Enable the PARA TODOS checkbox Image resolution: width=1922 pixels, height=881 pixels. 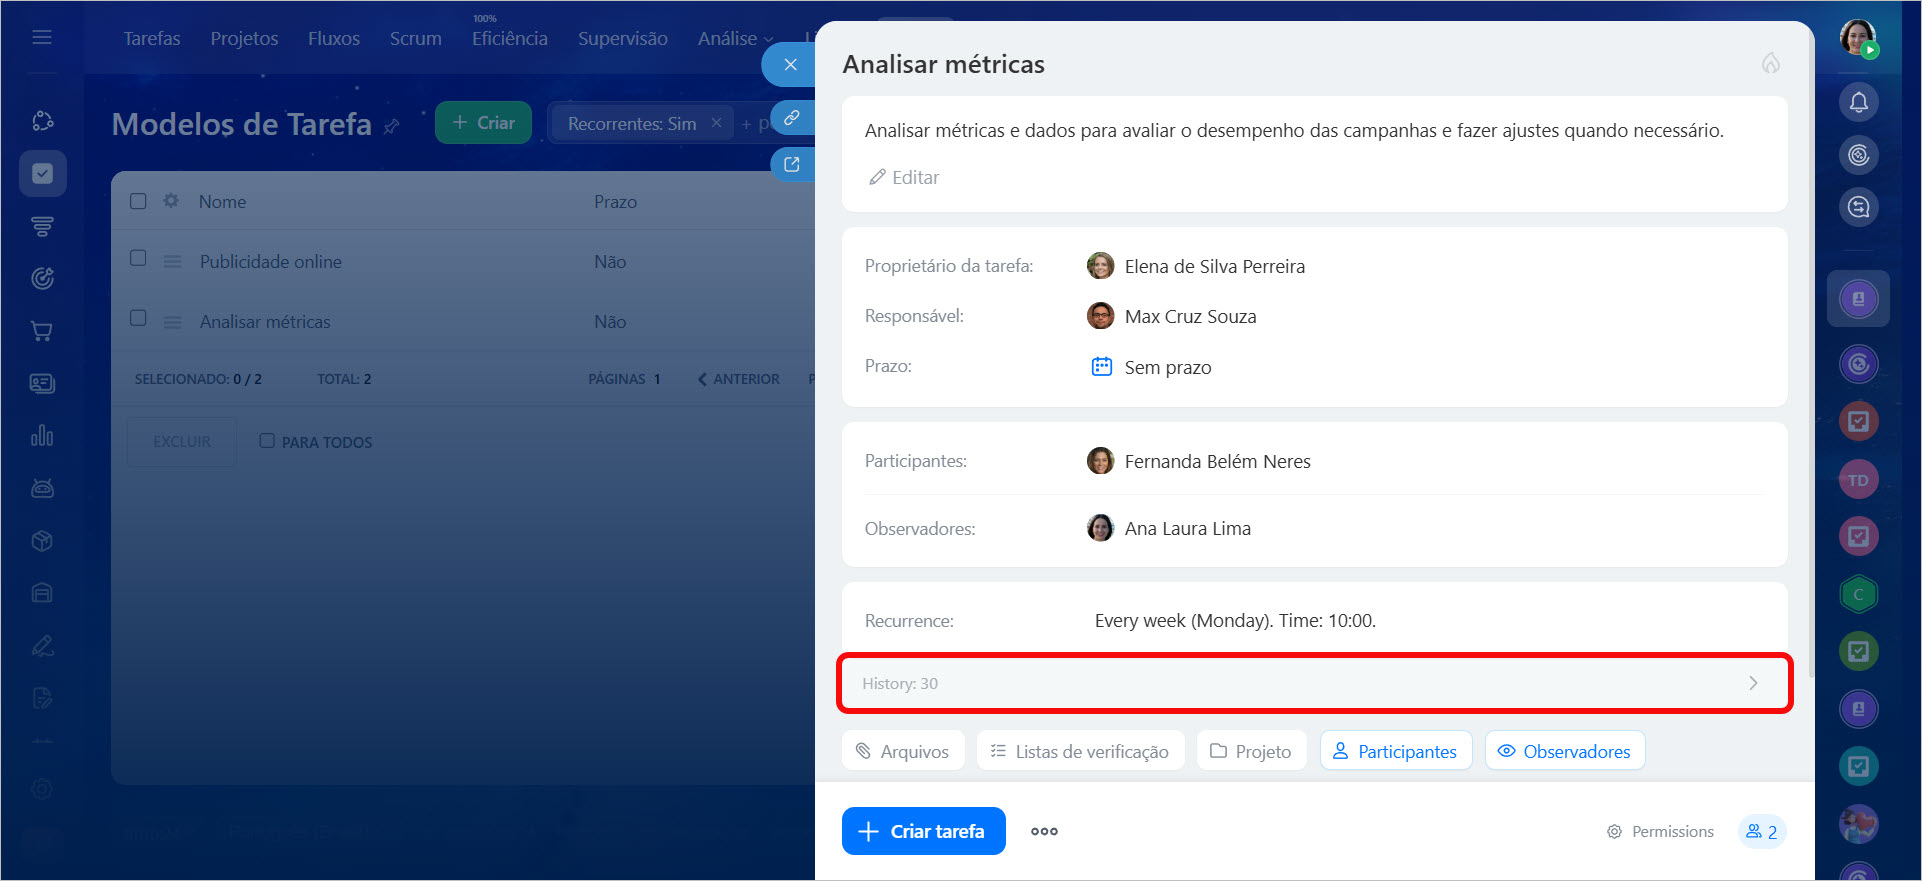[267, 441]
